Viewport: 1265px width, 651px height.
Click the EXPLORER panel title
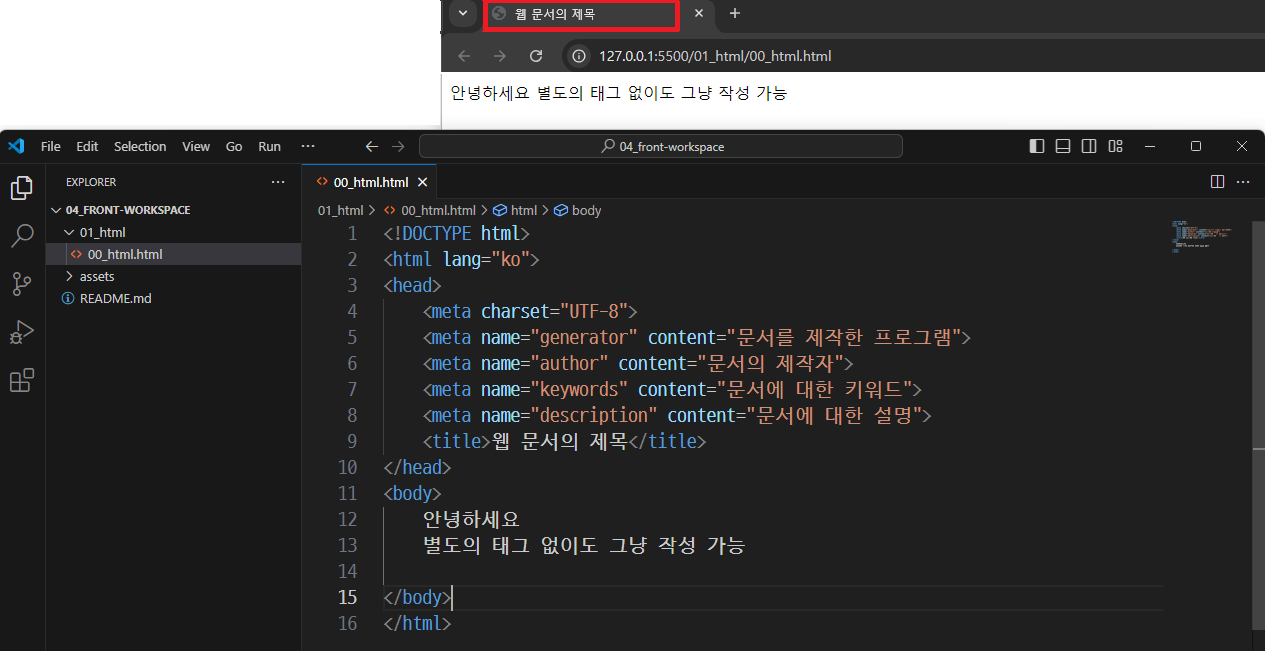coord(91,182)
